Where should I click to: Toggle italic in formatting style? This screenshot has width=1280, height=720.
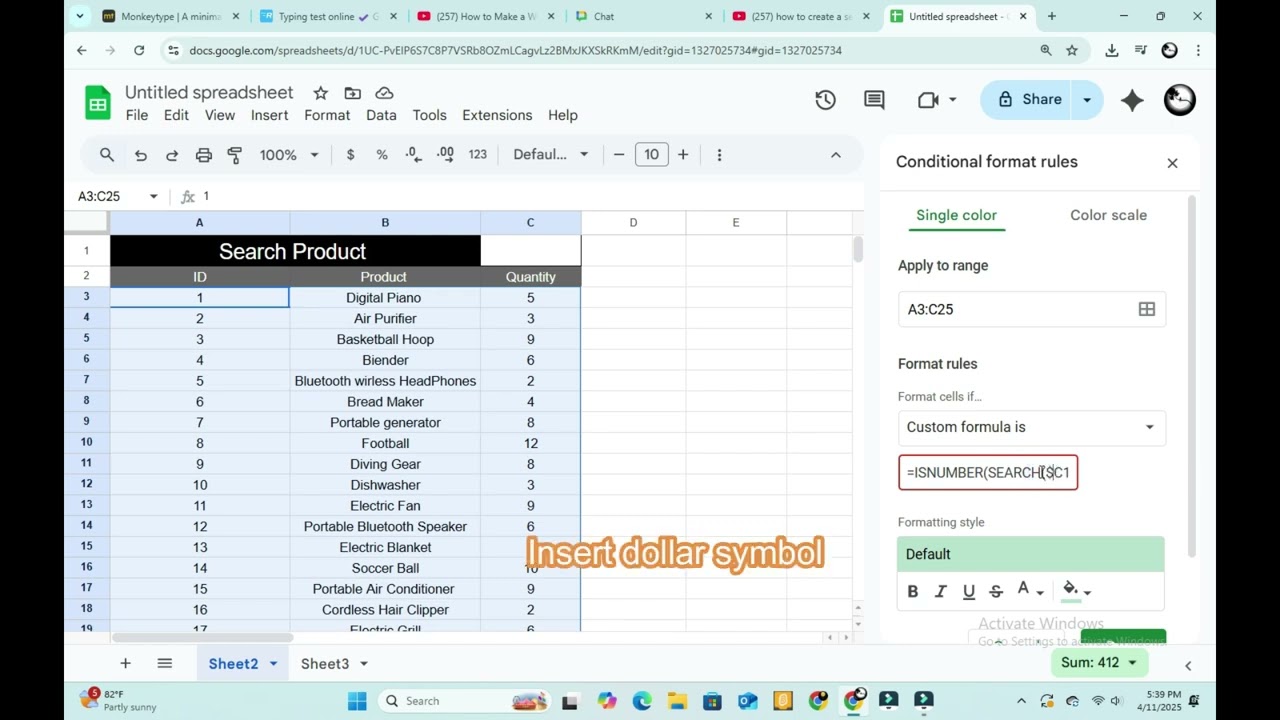pos(940,591)
